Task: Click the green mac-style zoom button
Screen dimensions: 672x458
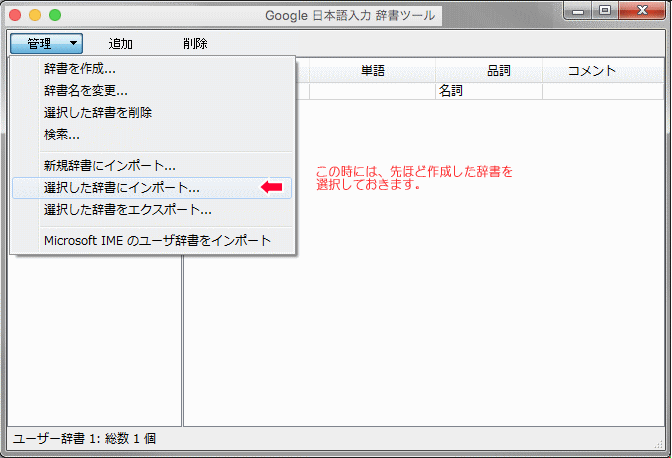Action: pos(55,15)
